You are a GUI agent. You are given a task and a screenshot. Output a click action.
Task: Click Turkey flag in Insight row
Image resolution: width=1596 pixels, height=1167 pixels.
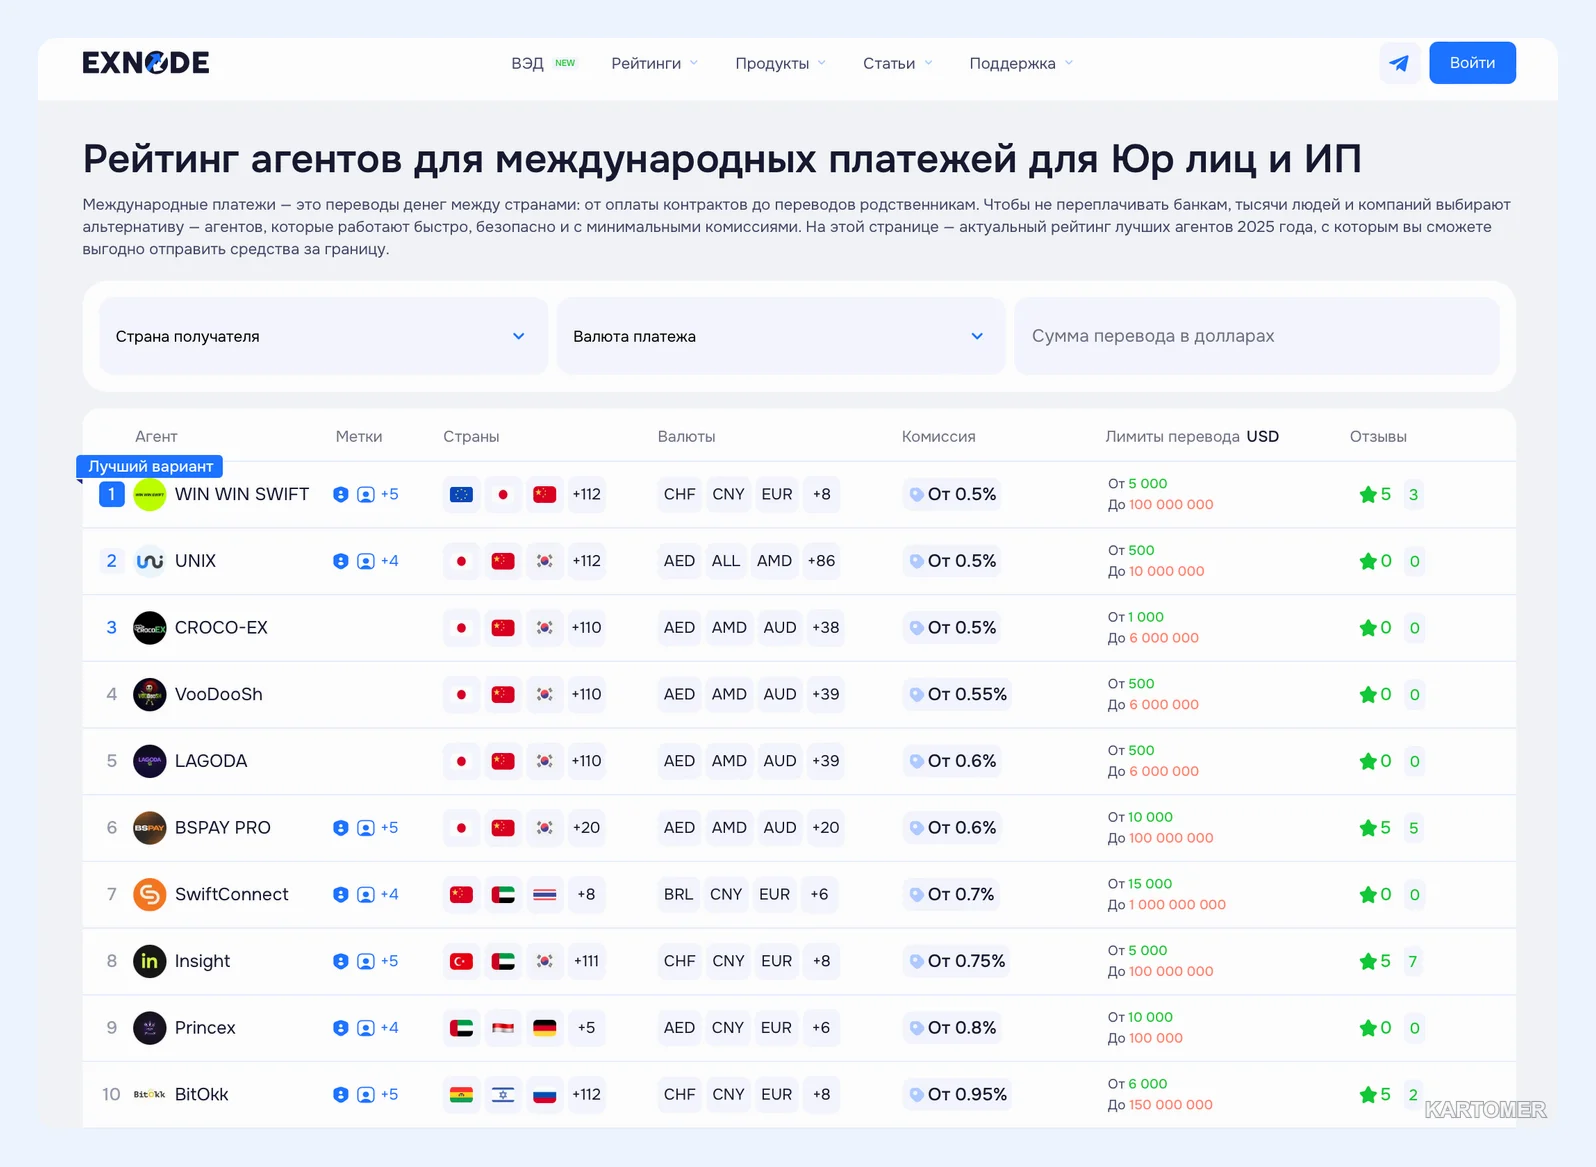(x=461, y=961)
